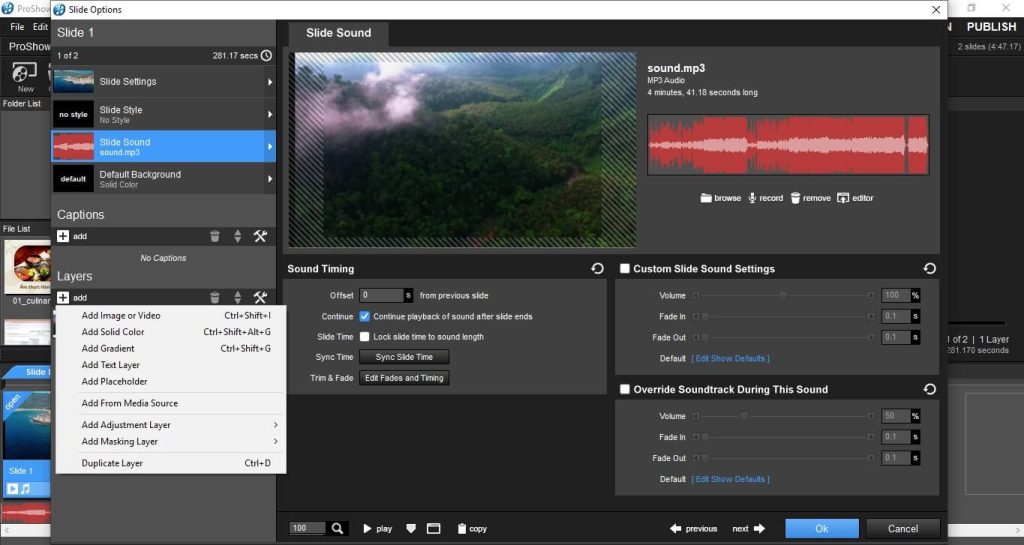Click the Captions tools wrench icon
This screenshot has height=545, width=1024.
tap(260, 236)
